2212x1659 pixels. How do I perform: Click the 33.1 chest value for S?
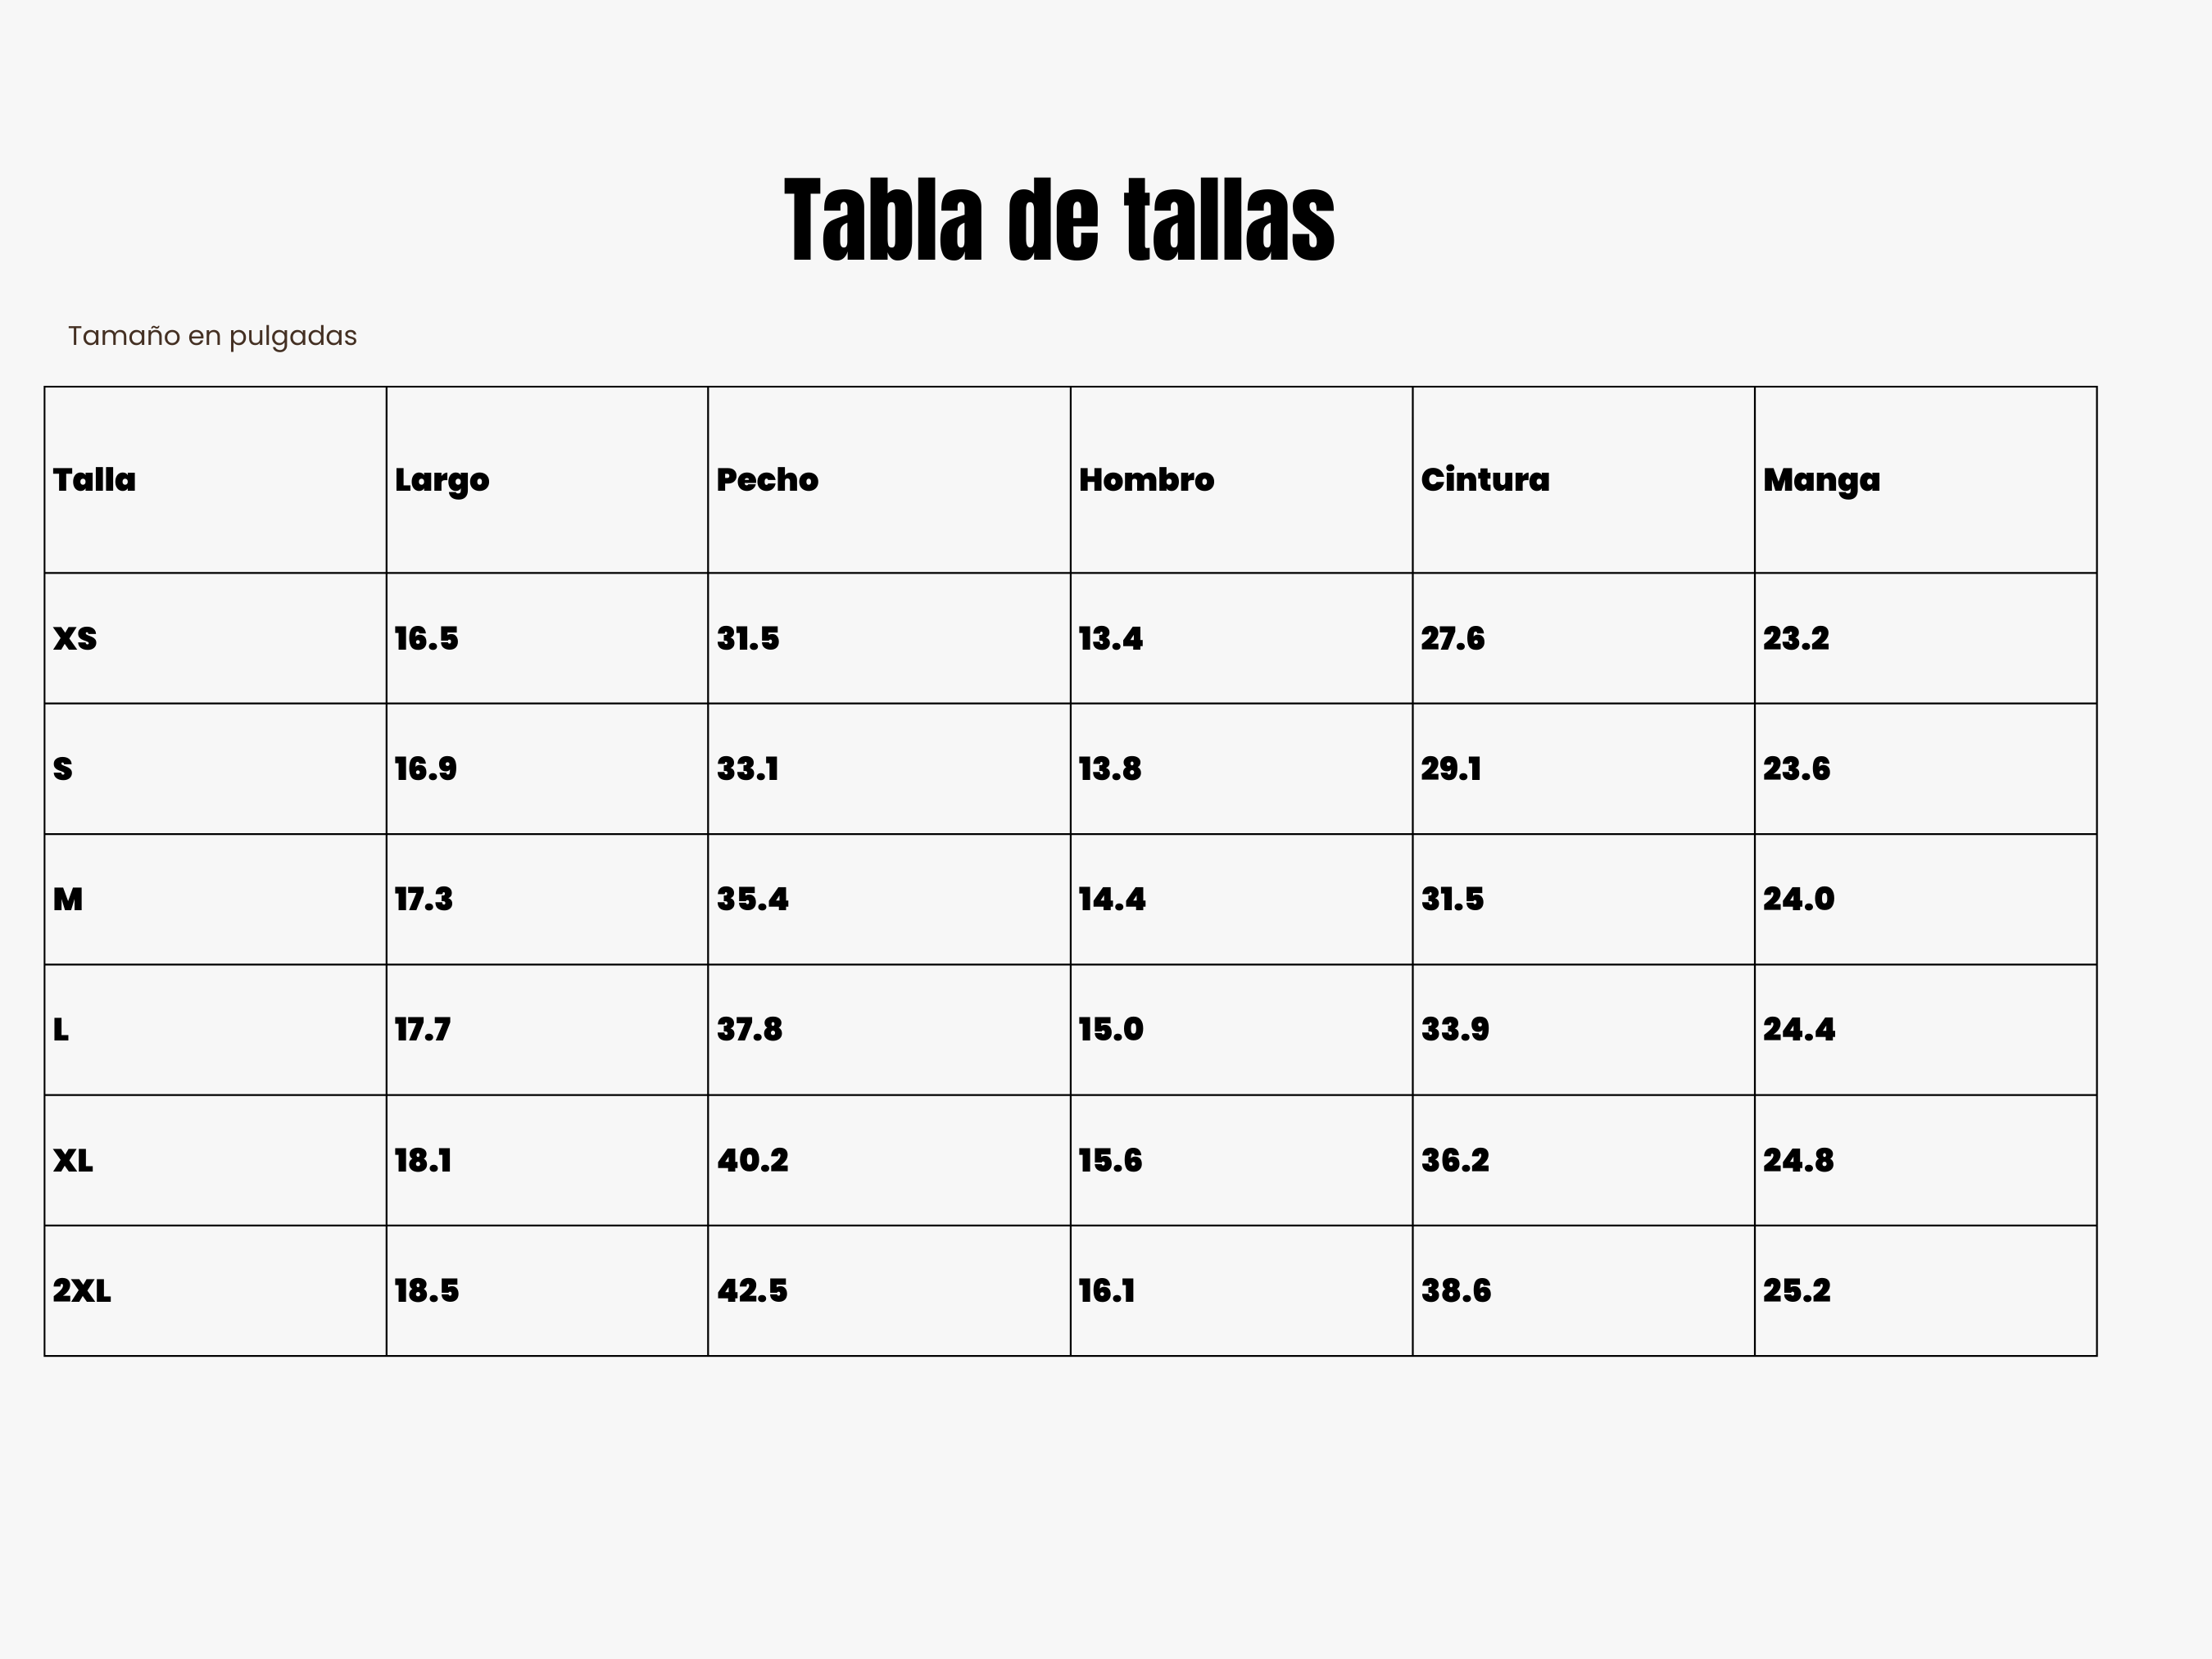tap(747, 769)
